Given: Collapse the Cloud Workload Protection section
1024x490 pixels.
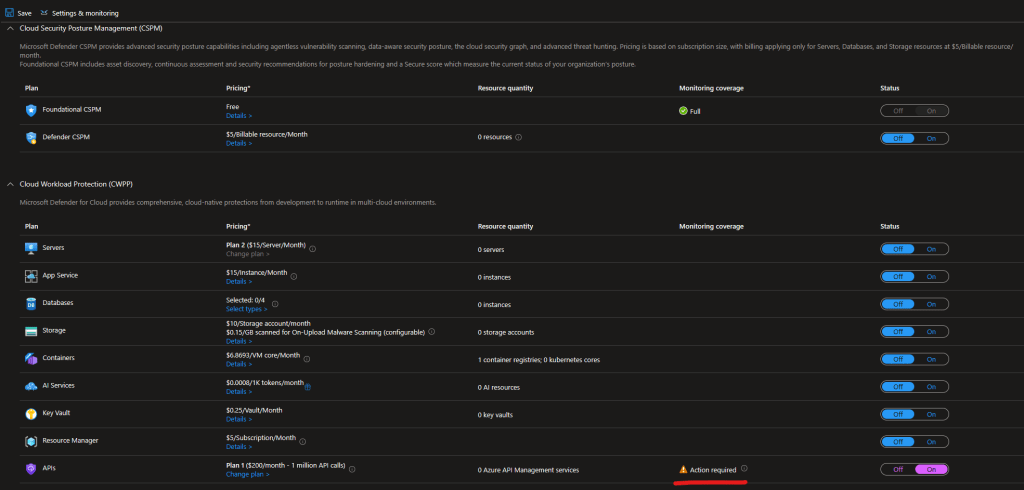Looking at the screenshot, I should point(10,184).
